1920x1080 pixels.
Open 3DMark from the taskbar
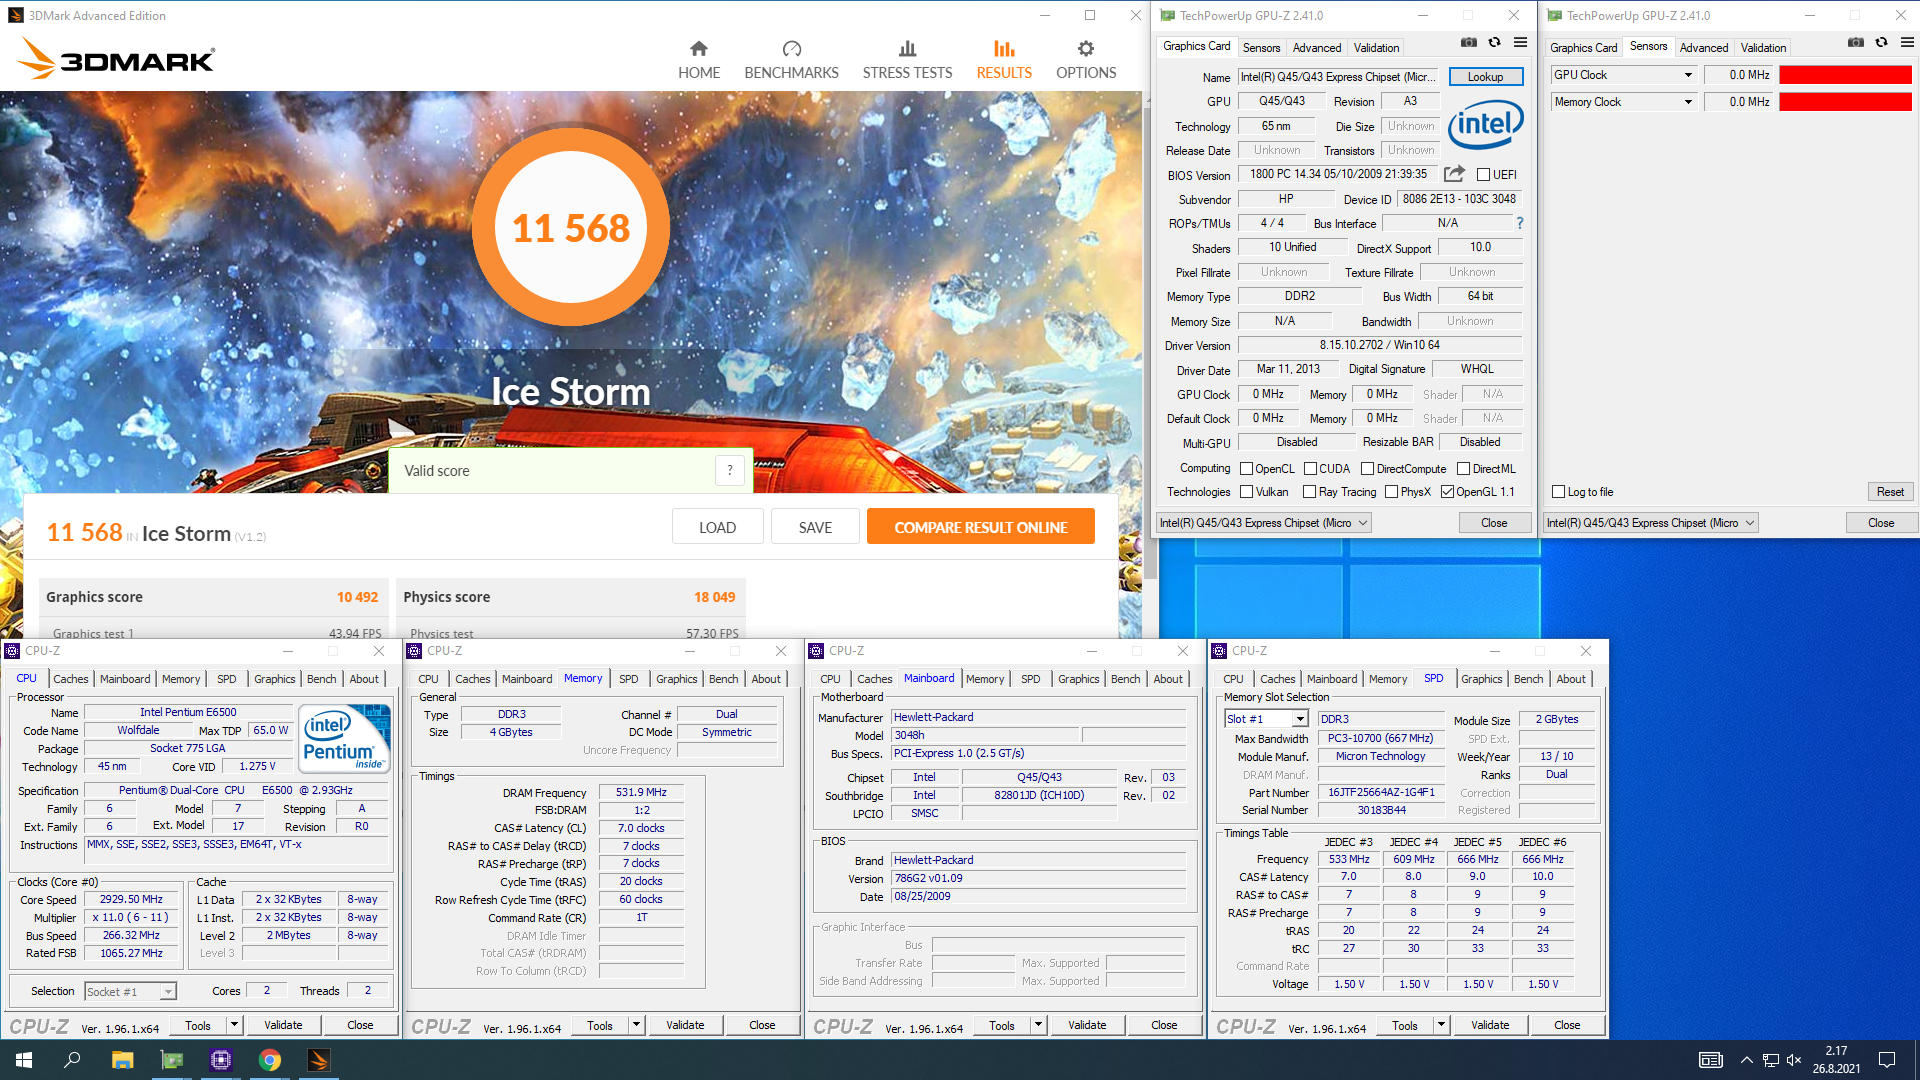point(319,1060)
